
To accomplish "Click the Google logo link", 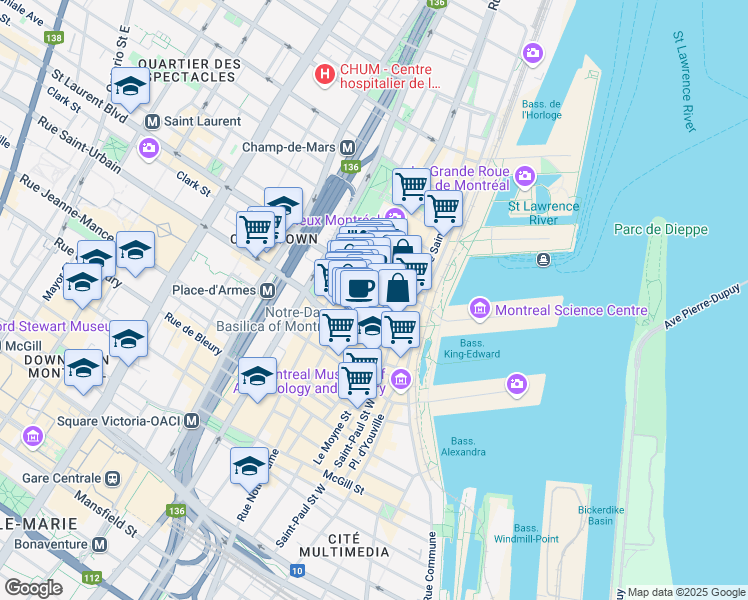I will (x=34, y=589).
